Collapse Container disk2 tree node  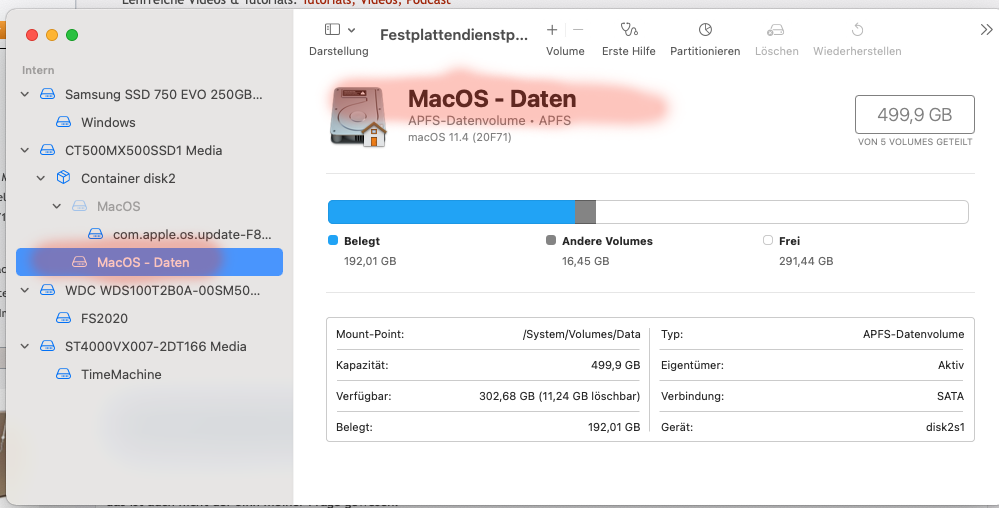click(x=41, y=178)
